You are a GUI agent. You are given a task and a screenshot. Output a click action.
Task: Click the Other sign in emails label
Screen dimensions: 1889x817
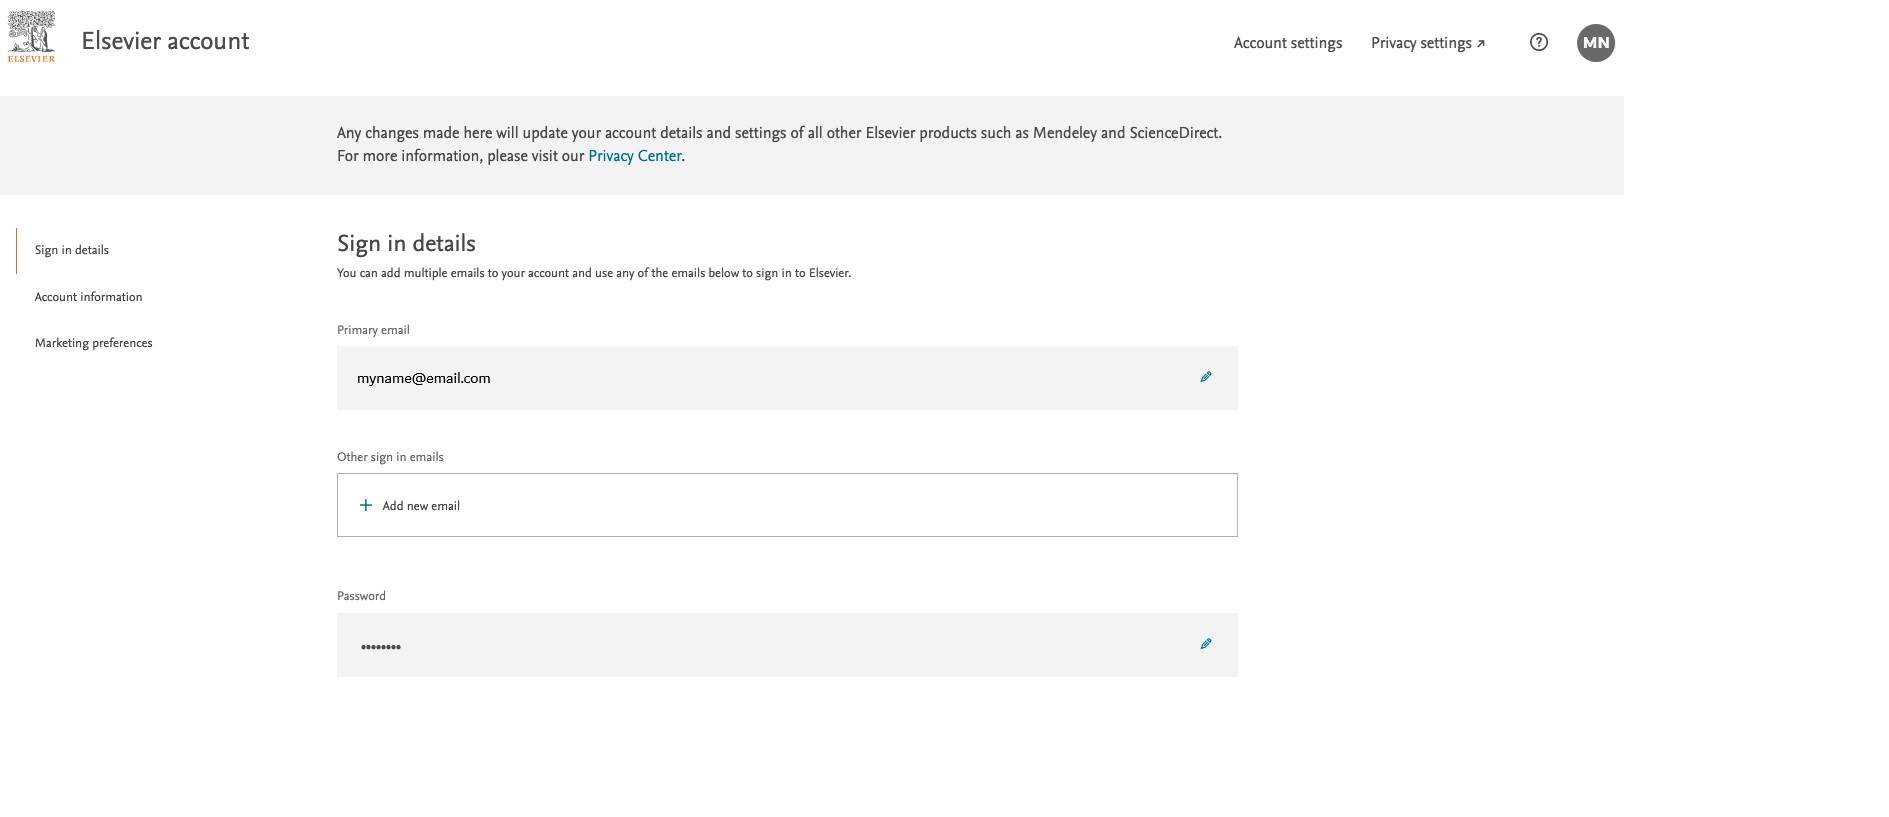tap(390, 457)
